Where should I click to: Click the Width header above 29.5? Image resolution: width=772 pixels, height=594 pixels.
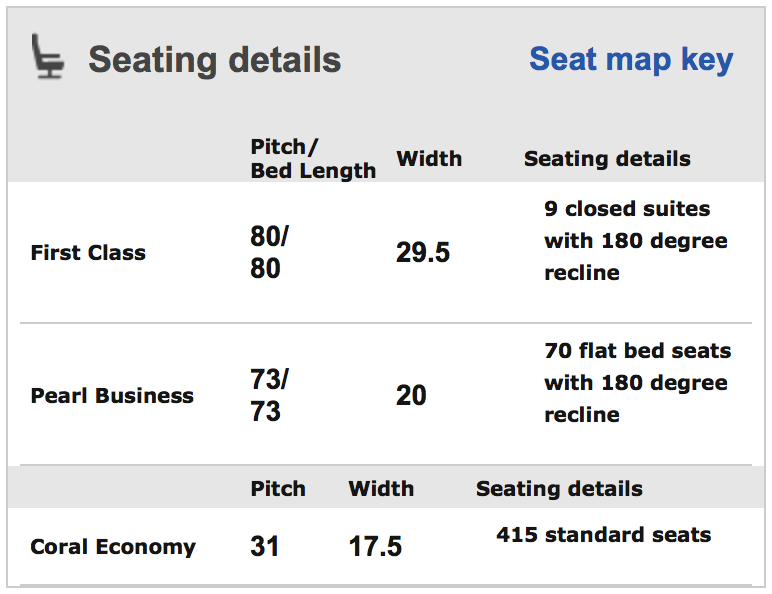[429, 159]
